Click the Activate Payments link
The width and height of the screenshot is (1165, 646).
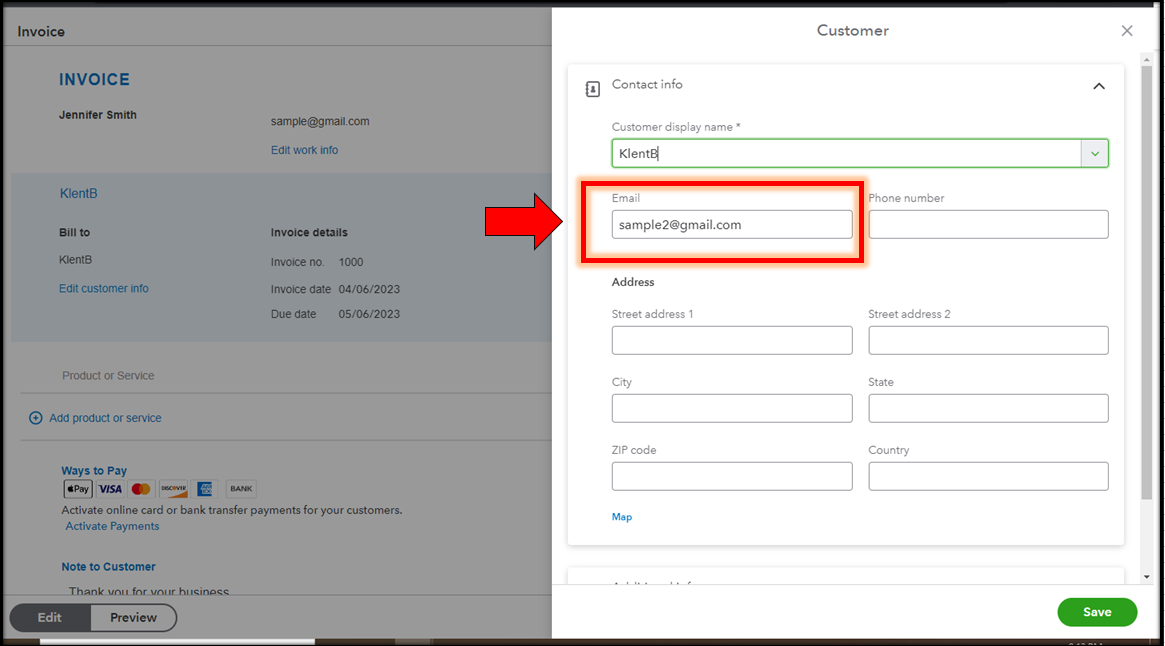(112, 526)
